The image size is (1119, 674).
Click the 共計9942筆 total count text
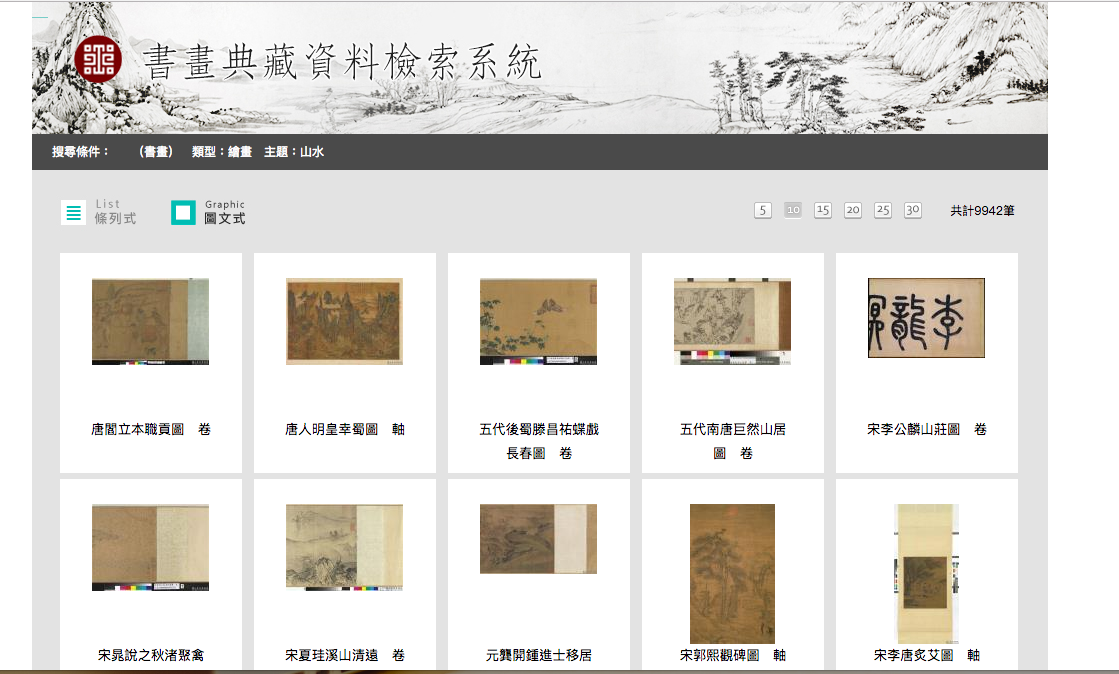click(x=982, y=211)
